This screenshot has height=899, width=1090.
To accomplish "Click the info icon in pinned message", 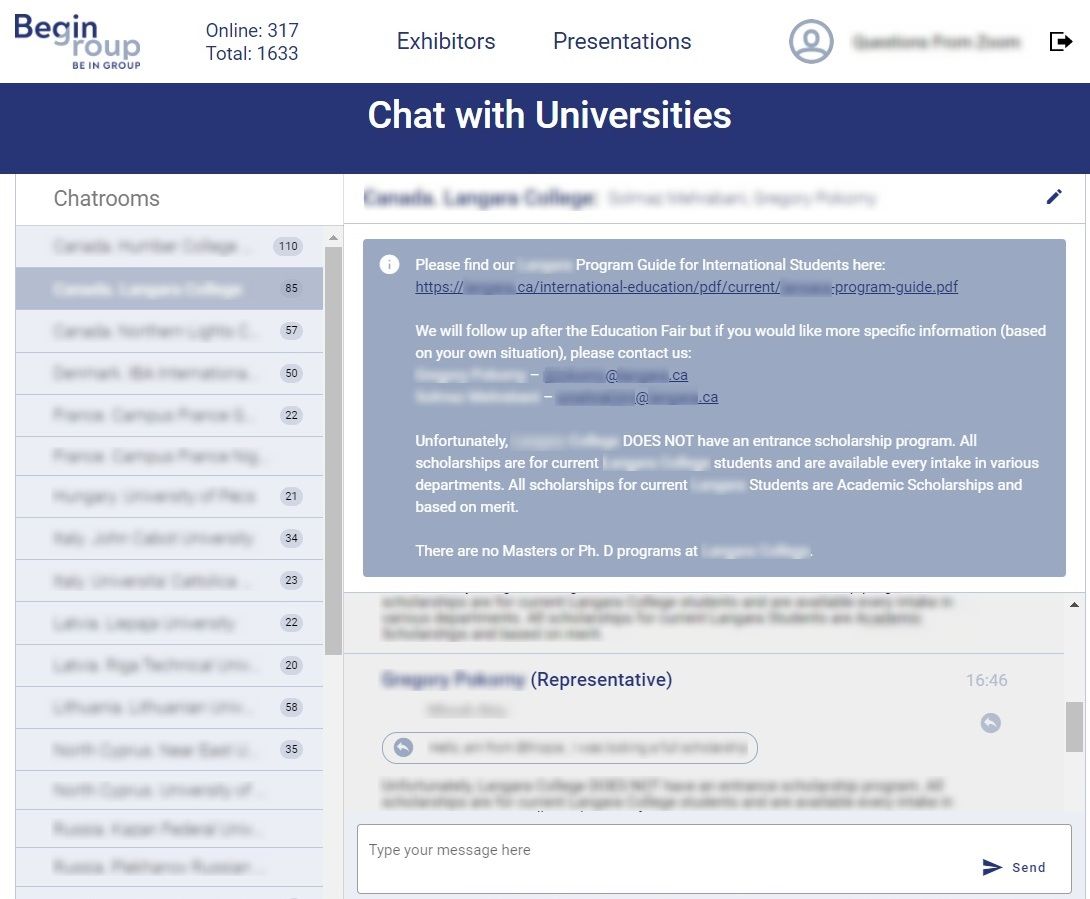I will [x=390, y=265].
